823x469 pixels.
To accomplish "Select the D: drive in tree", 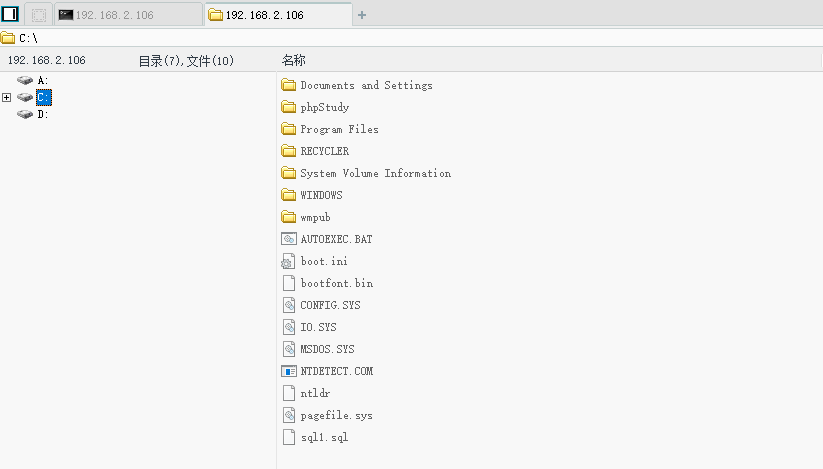I will (43, 114).
